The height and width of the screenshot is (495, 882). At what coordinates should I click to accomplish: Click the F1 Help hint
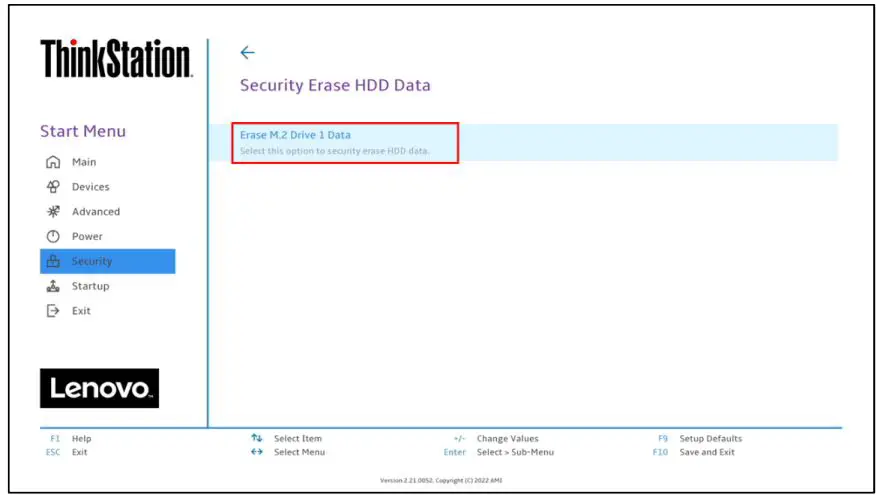click(x=70, y=438)
